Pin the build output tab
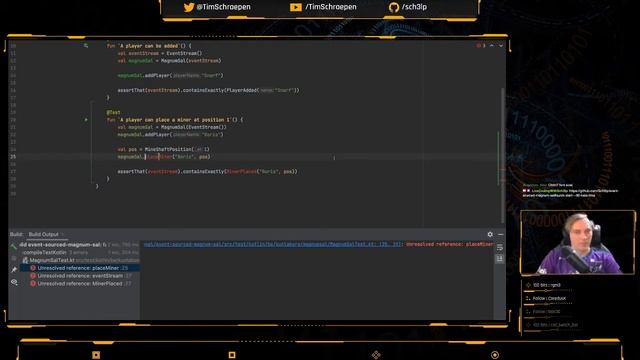Viewport: 640px width, 360px height. tap(14, 269)
